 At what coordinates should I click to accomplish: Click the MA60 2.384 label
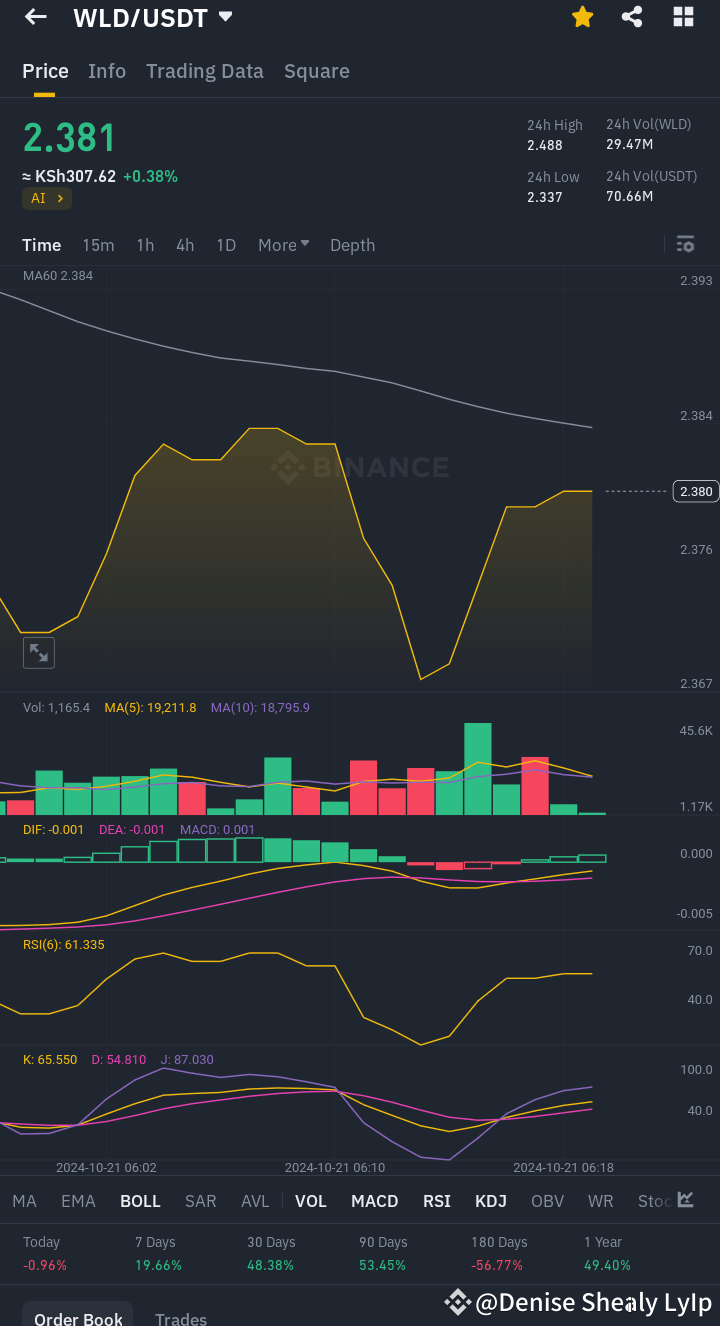coord(58,275)
